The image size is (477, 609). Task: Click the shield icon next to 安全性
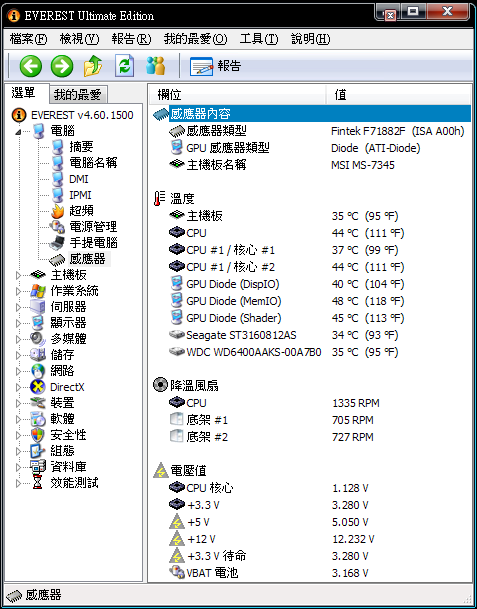pyautogui.click(x=38, y=435)
